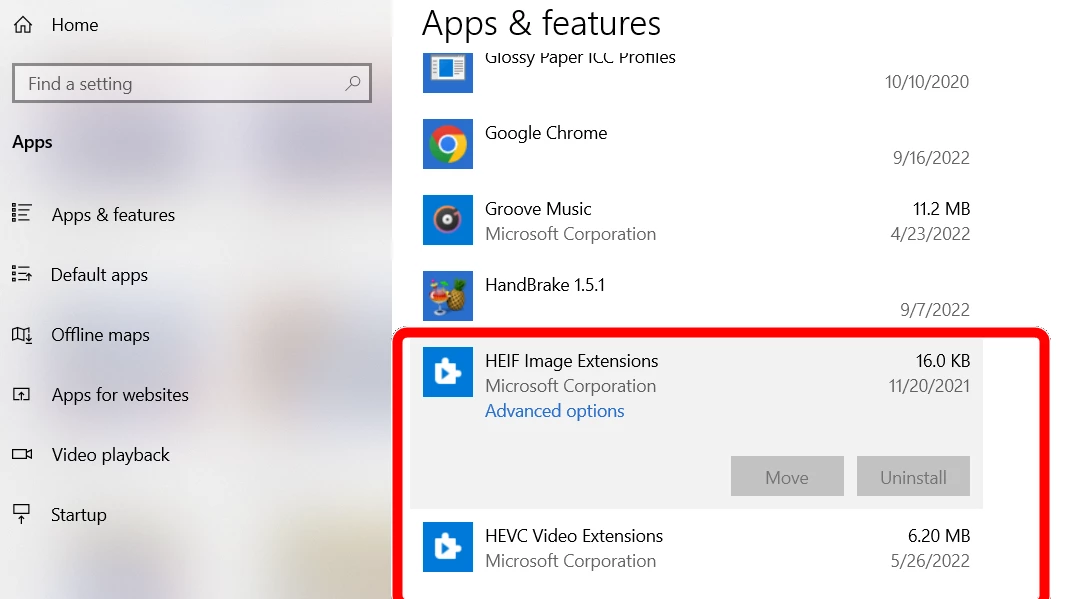Click the Groove Music app icon
The image size is (1066, 599).
coord(447,220)
